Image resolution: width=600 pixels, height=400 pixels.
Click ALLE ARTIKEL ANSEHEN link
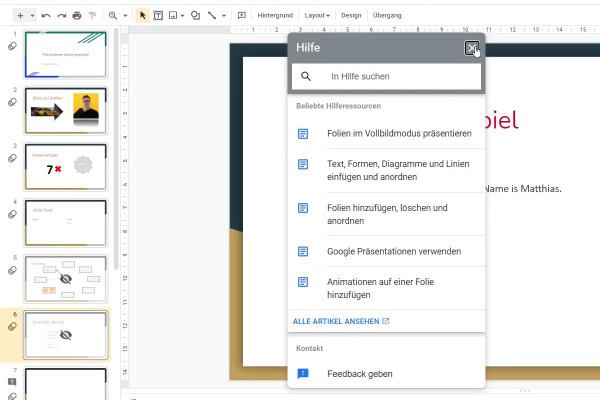[341, 322]
